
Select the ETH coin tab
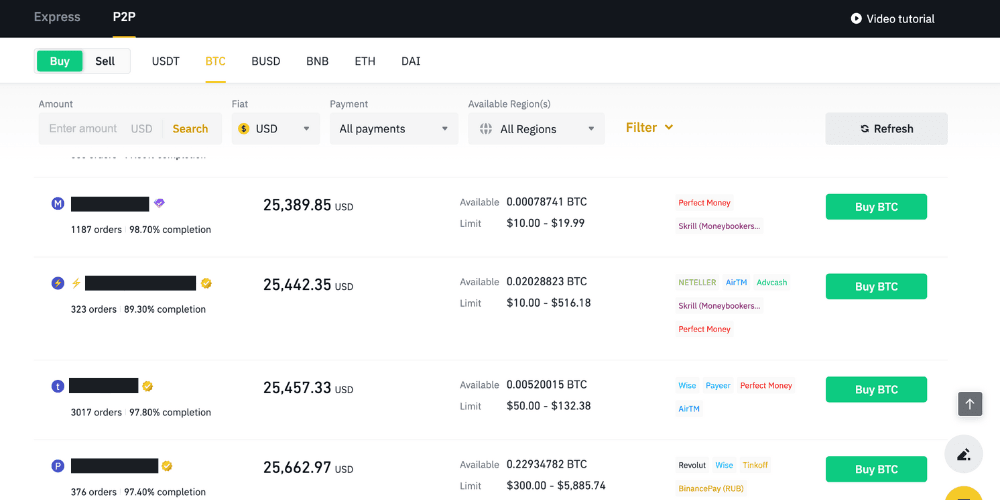point(365,61)
